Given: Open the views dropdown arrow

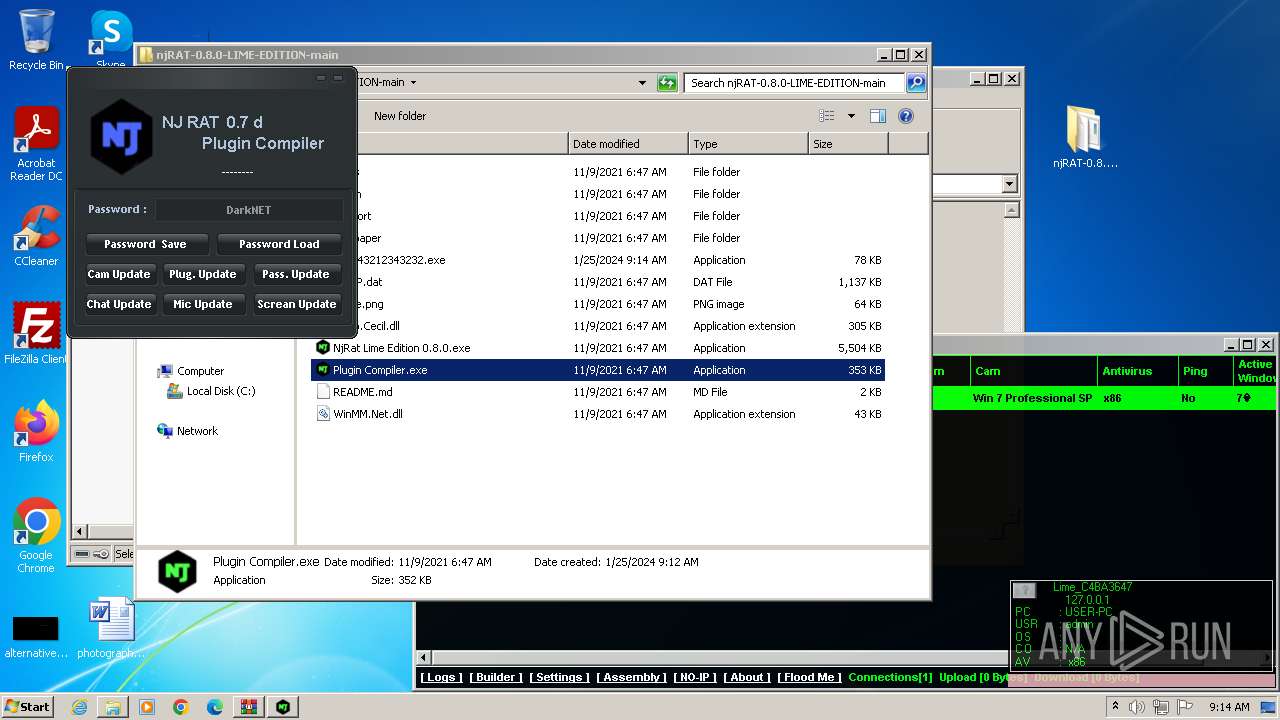Looking at the screenshot, I should [851, 116].
